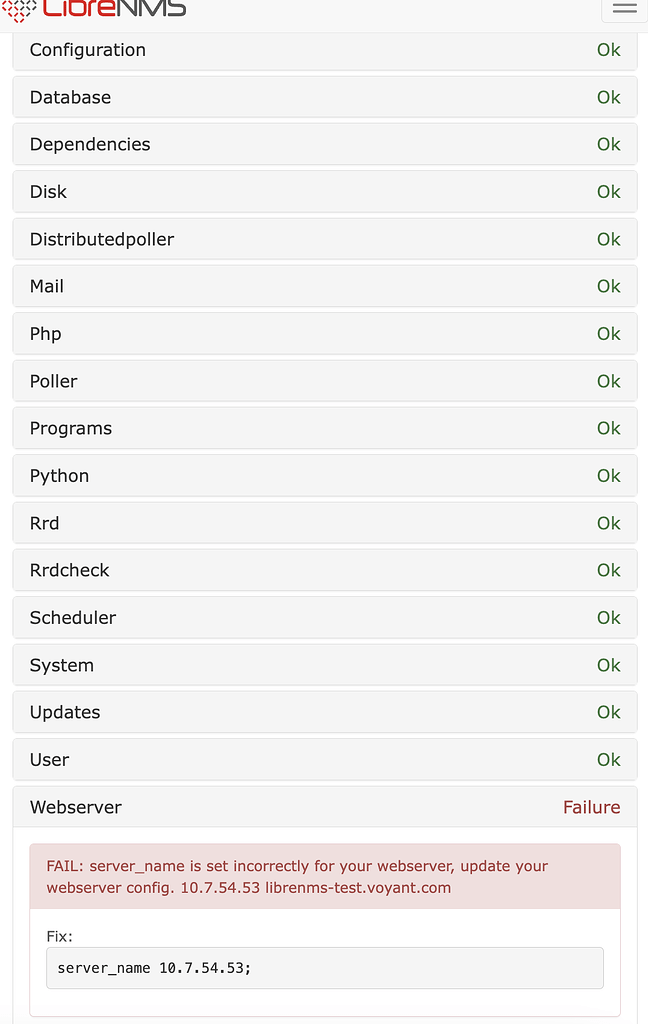Expand the Dependencies panel
Image resolution: width=648 pixels, height=1024 pixels.
click(324, 144)
